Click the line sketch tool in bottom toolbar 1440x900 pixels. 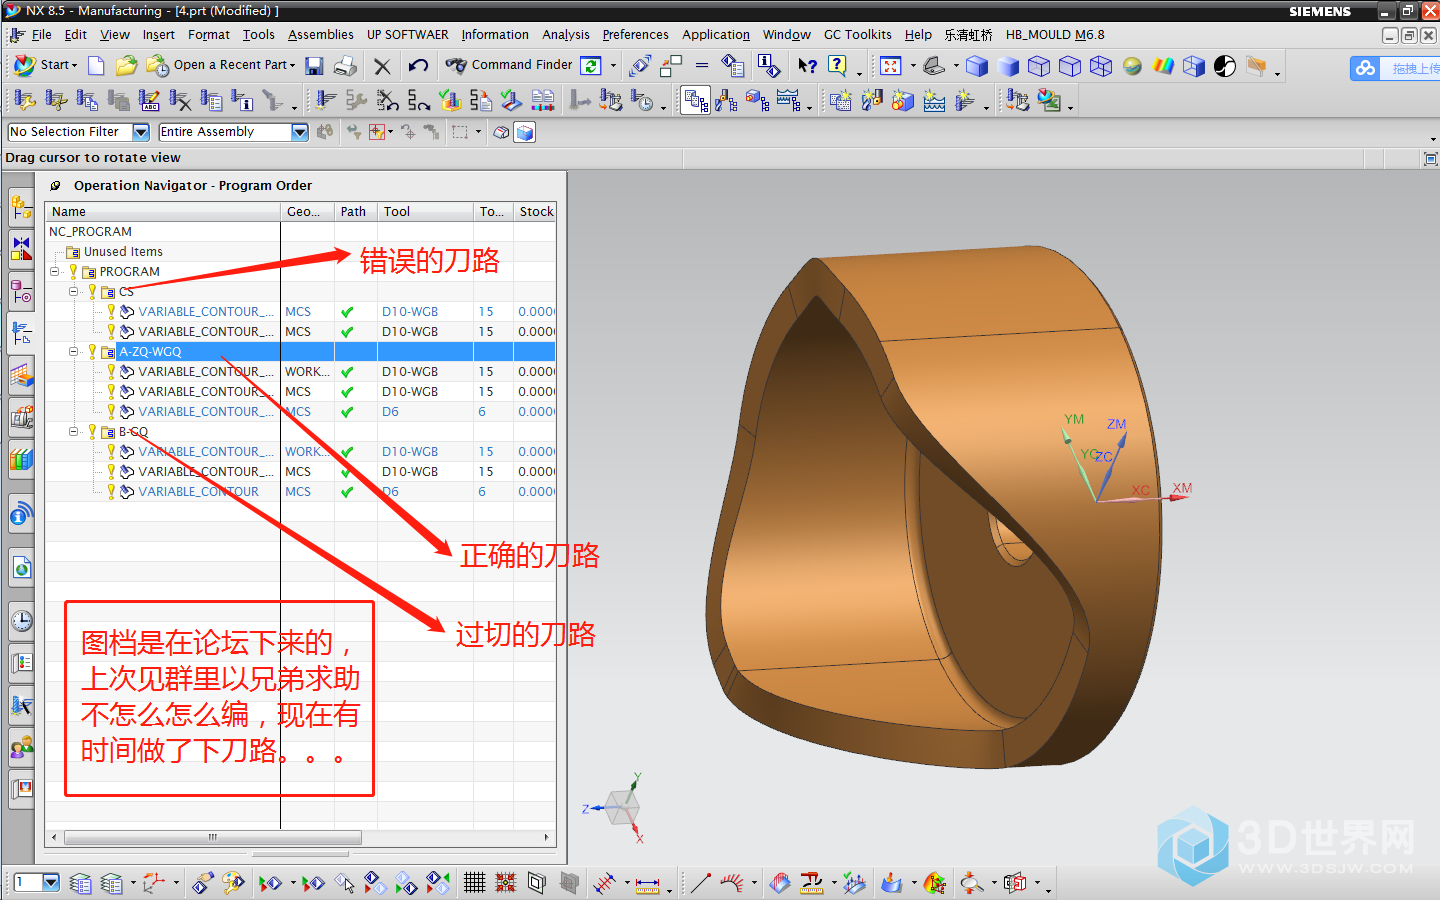point(700,882)
